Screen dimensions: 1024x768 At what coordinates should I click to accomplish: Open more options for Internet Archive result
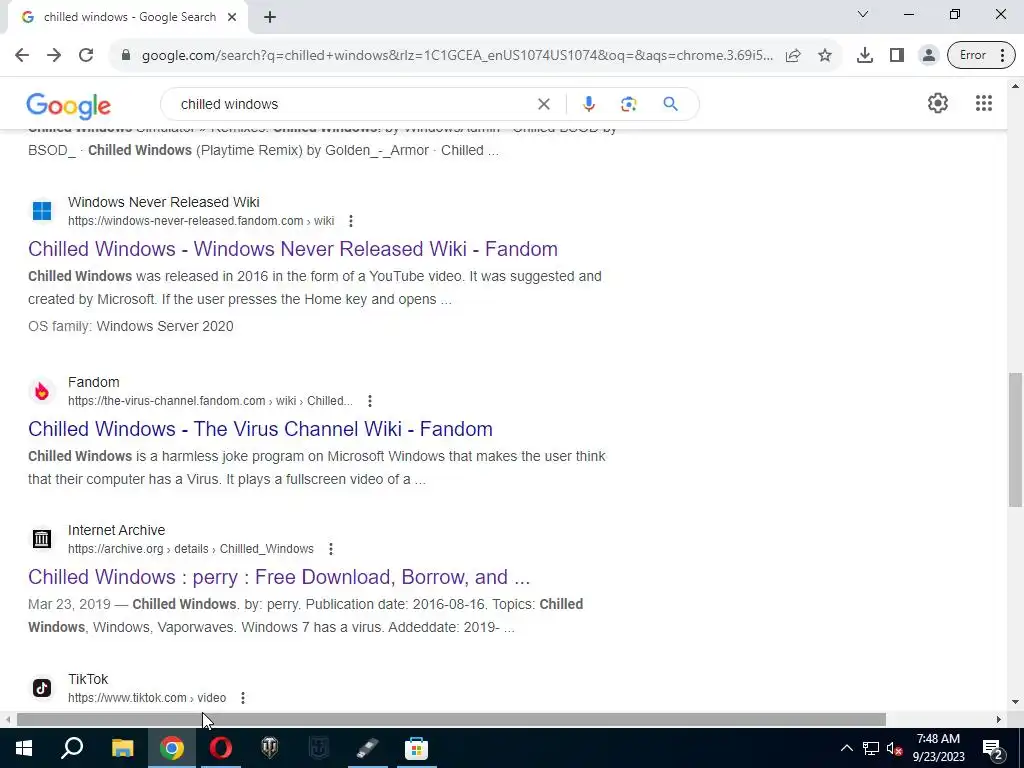pos(330,549)
